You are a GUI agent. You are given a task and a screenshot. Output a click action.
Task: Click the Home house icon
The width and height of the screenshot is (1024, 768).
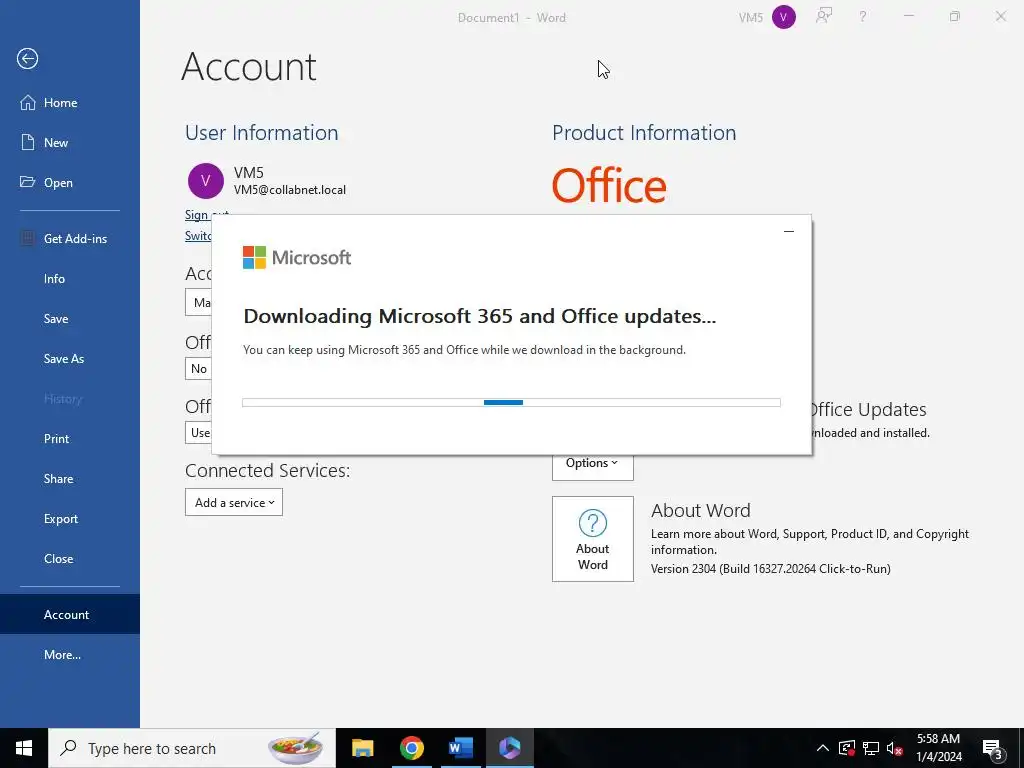pyautogui.click(x=27, y=103)
